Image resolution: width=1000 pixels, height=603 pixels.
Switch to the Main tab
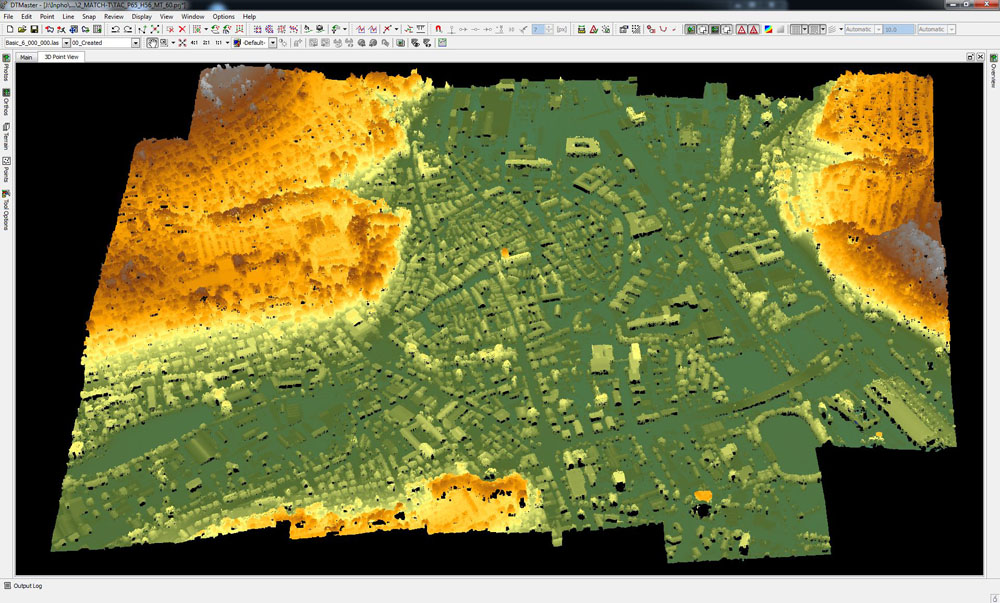pos(27,57)
